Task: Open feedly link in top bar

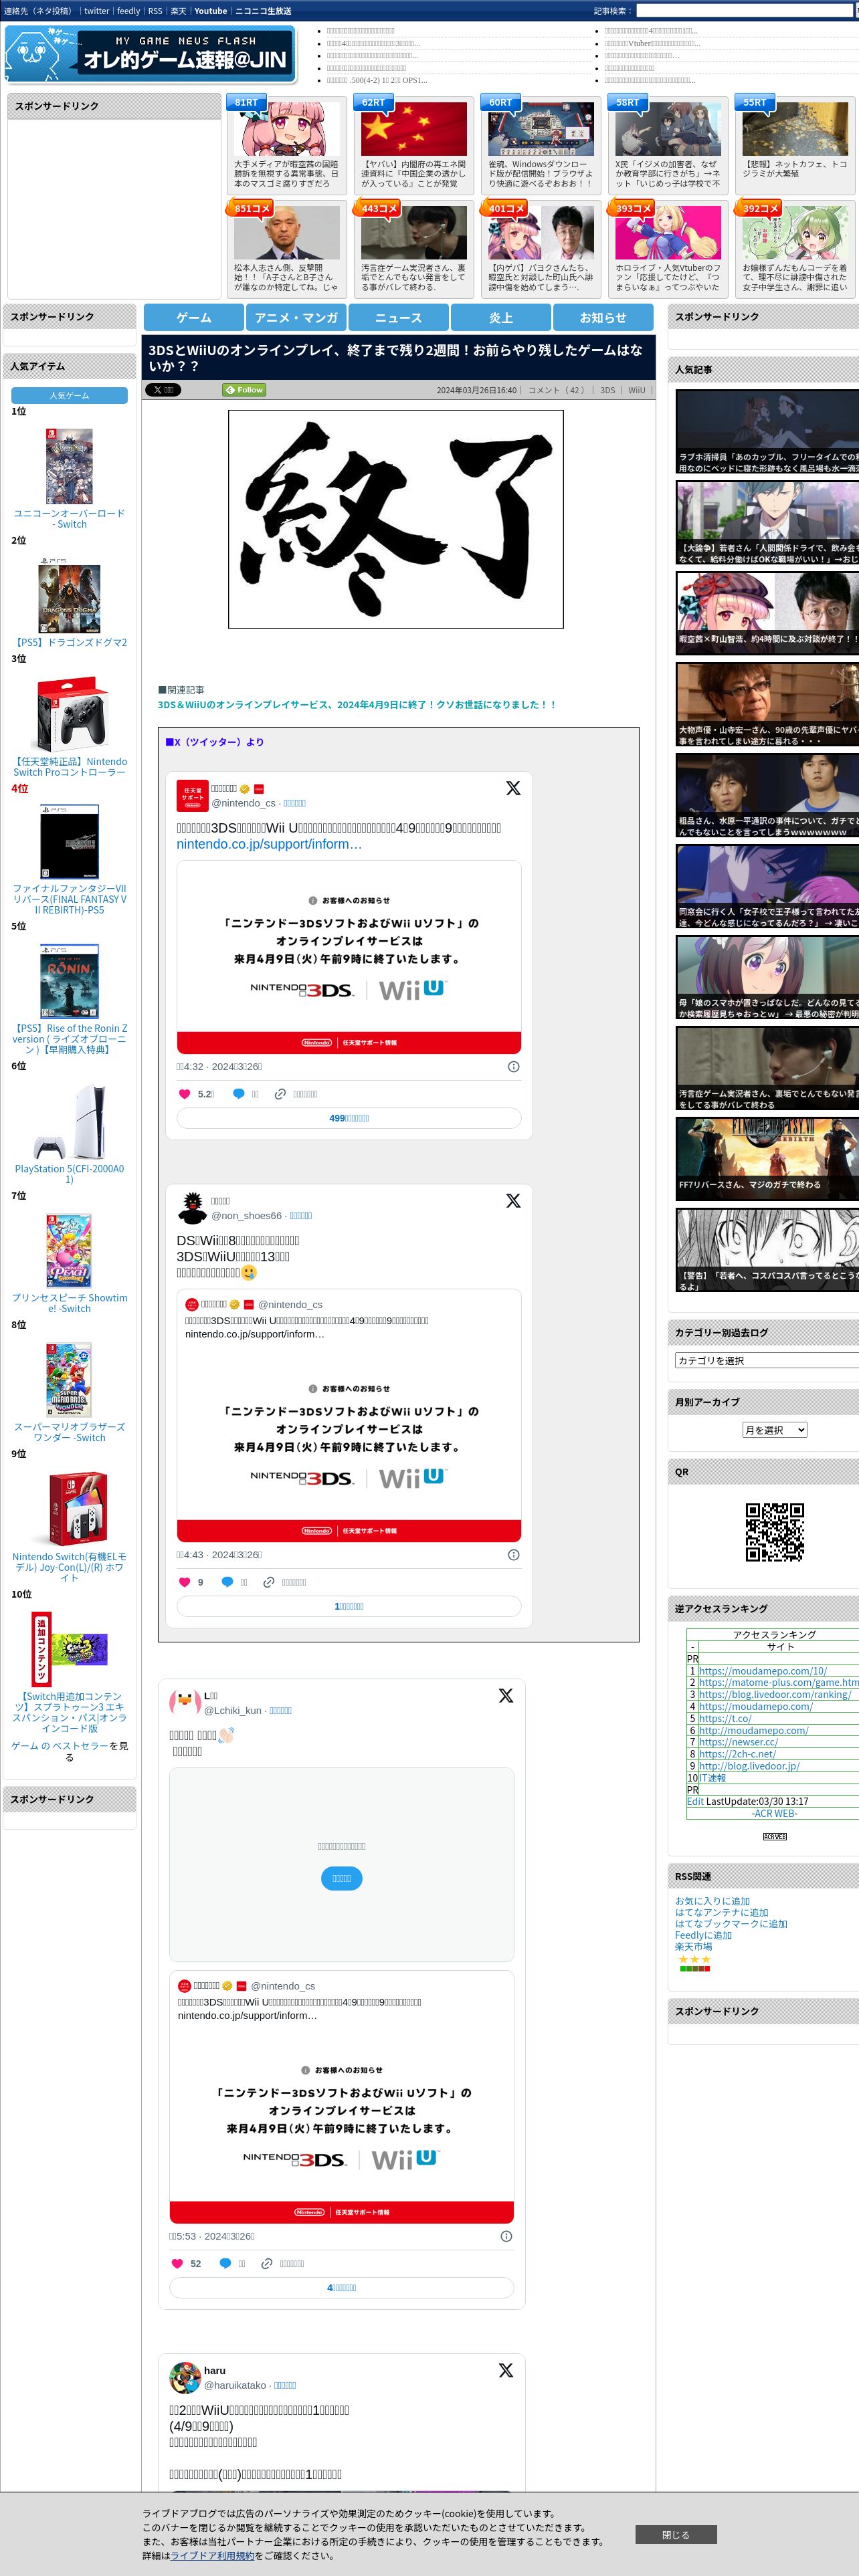Action: tap(128, 11)
